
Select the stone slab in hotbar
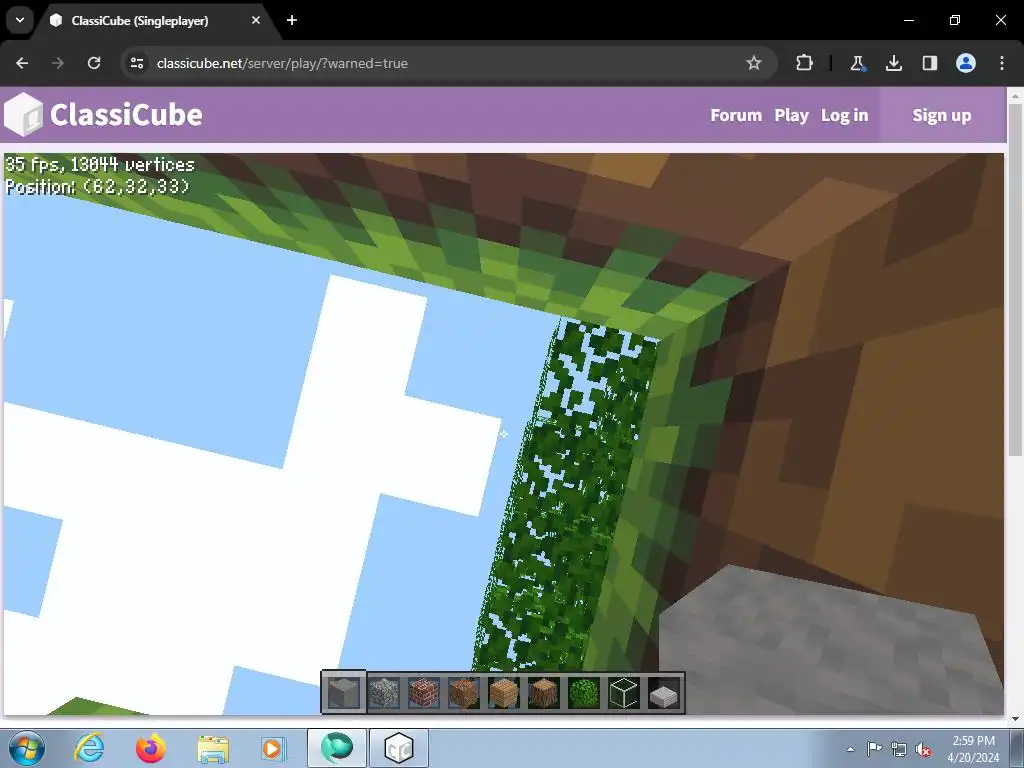(x=664, y=694)
